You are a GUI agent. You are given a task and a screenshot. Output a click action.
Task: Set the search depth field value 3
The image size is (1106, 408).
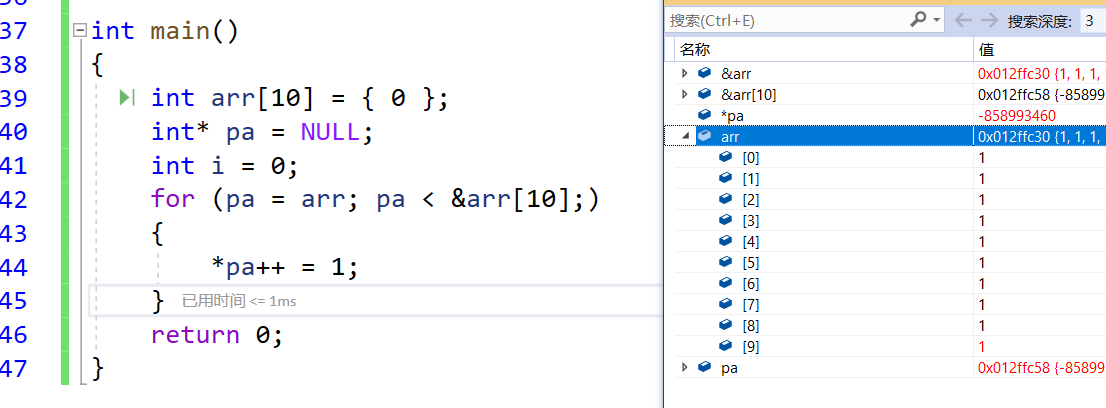click(x=1092, y=21)
